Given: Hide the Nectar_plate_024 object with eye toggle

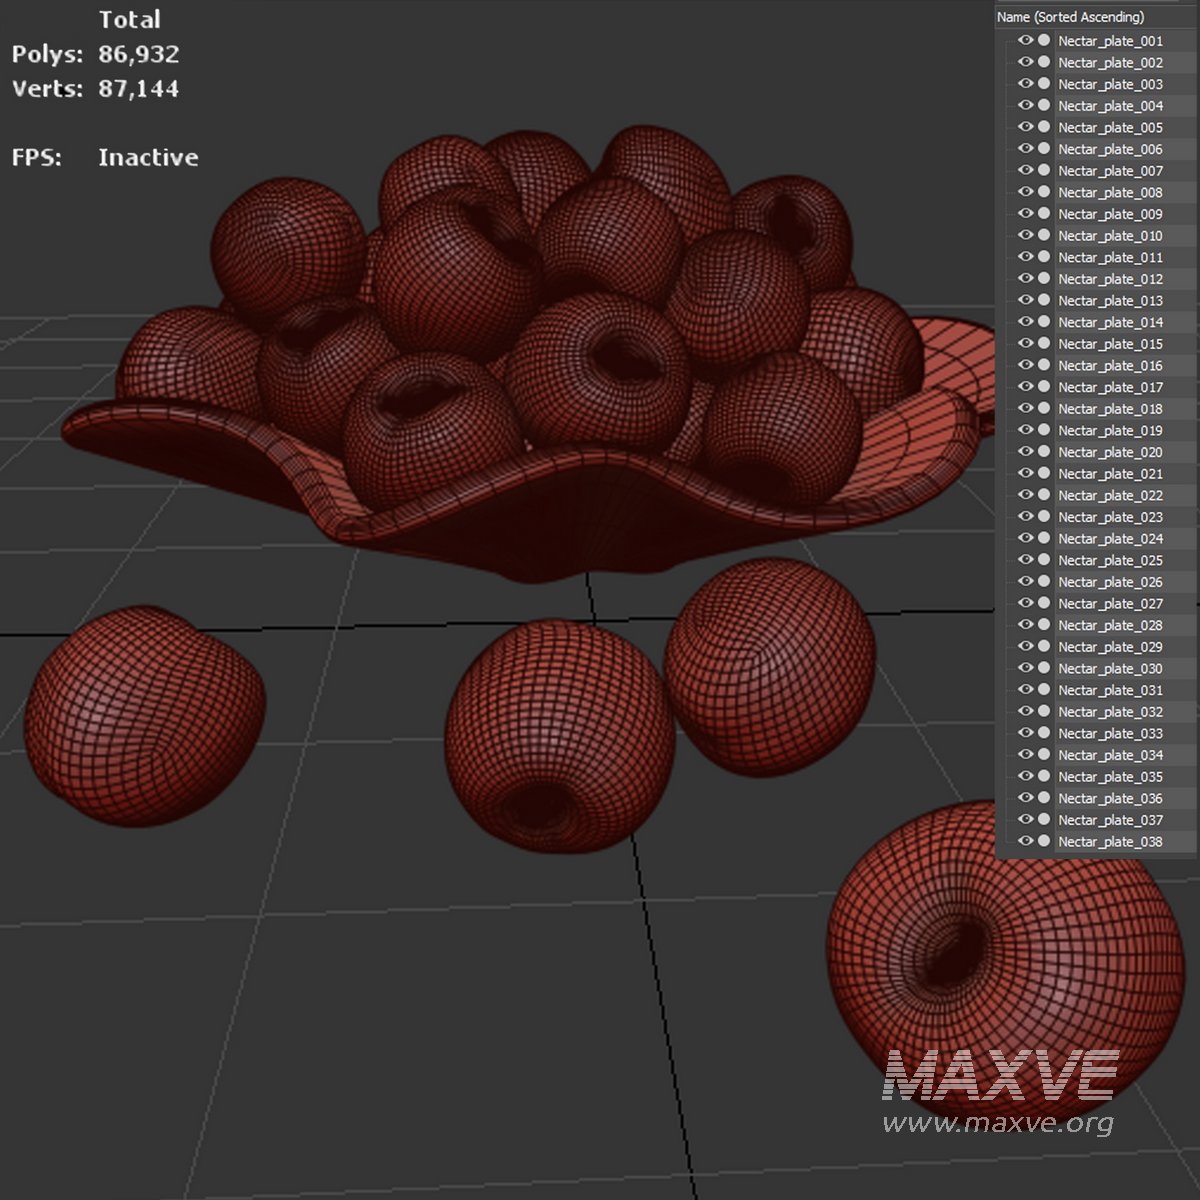Looking at the screenshot, I should click(1025, 538).
